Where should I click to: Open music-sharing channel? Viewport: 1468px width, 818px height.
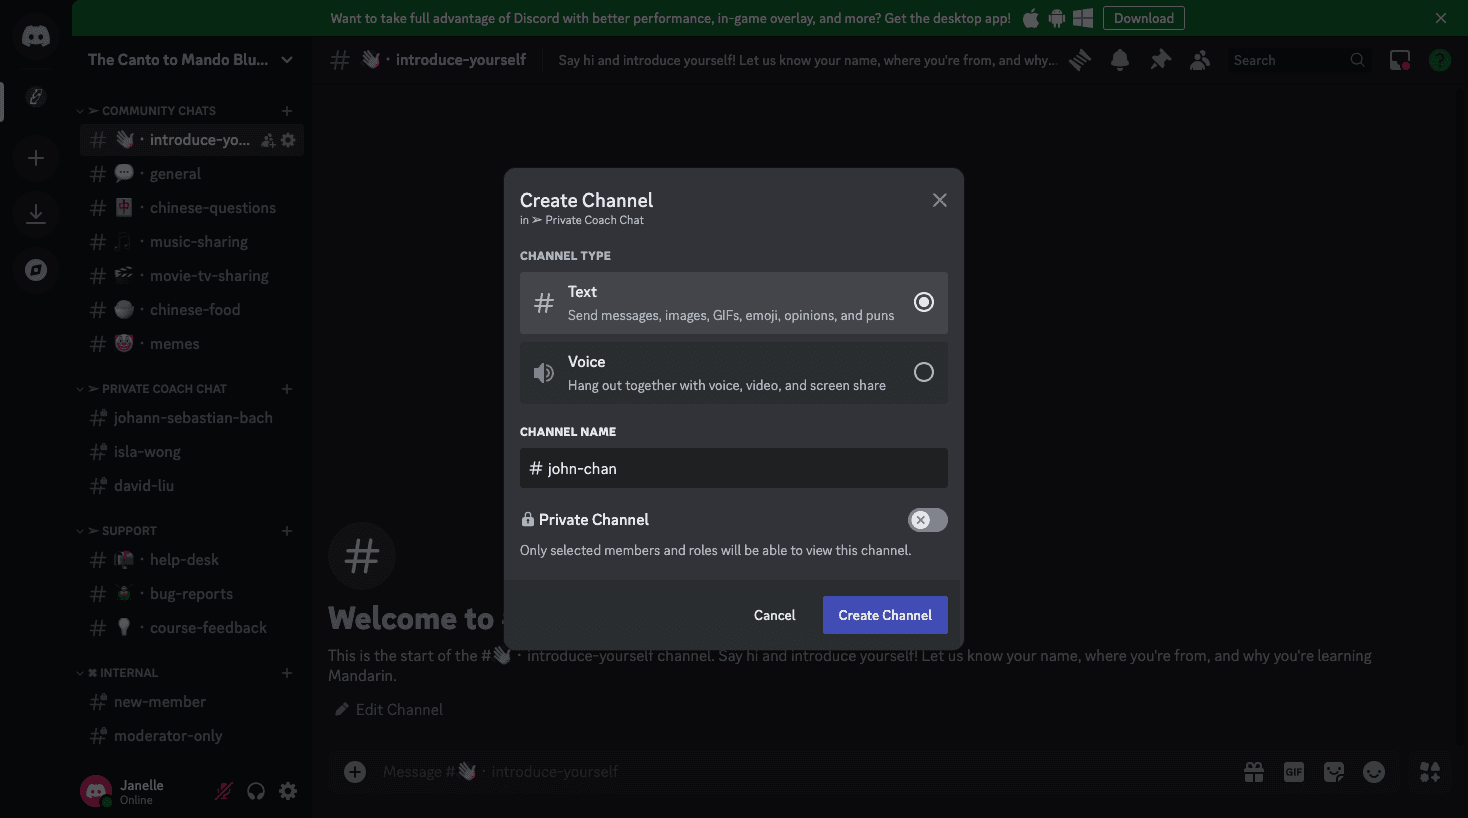point(192,242)
